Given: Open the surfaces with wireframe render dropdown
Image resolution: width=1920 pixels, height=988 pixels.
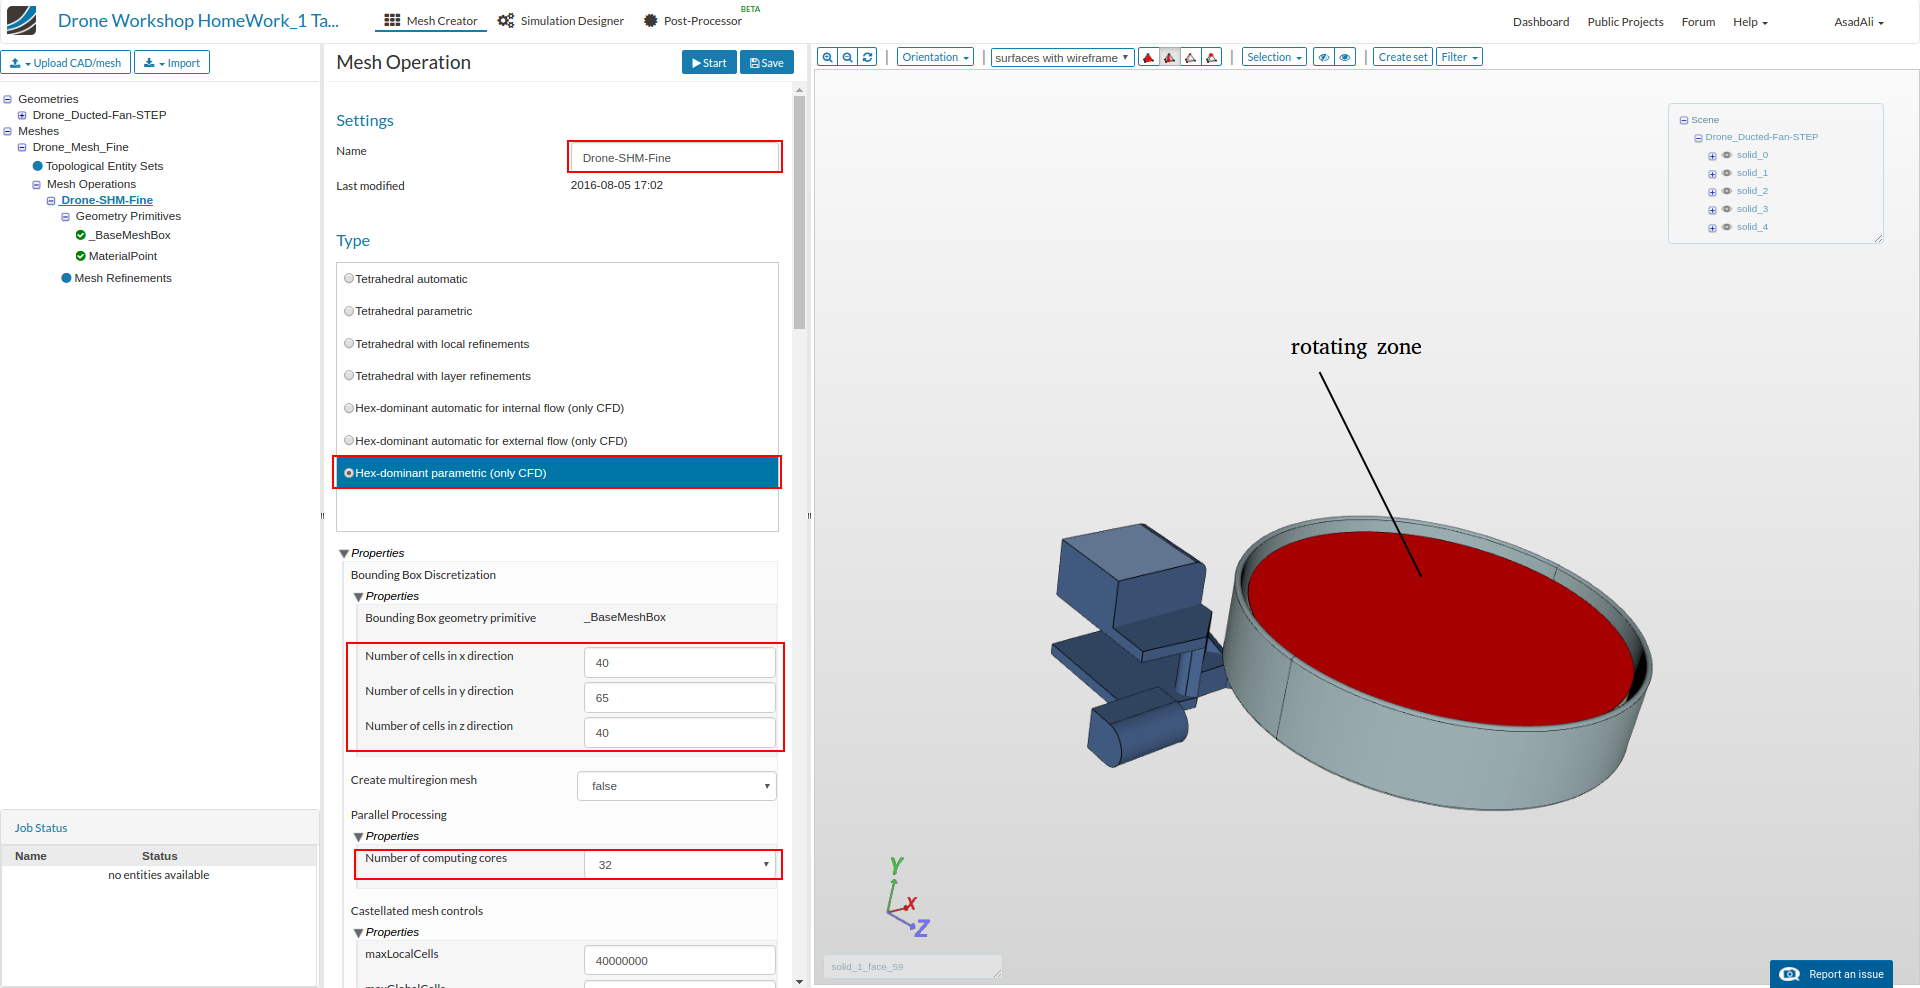Looking at the screenshot, I should (1062, 57).
